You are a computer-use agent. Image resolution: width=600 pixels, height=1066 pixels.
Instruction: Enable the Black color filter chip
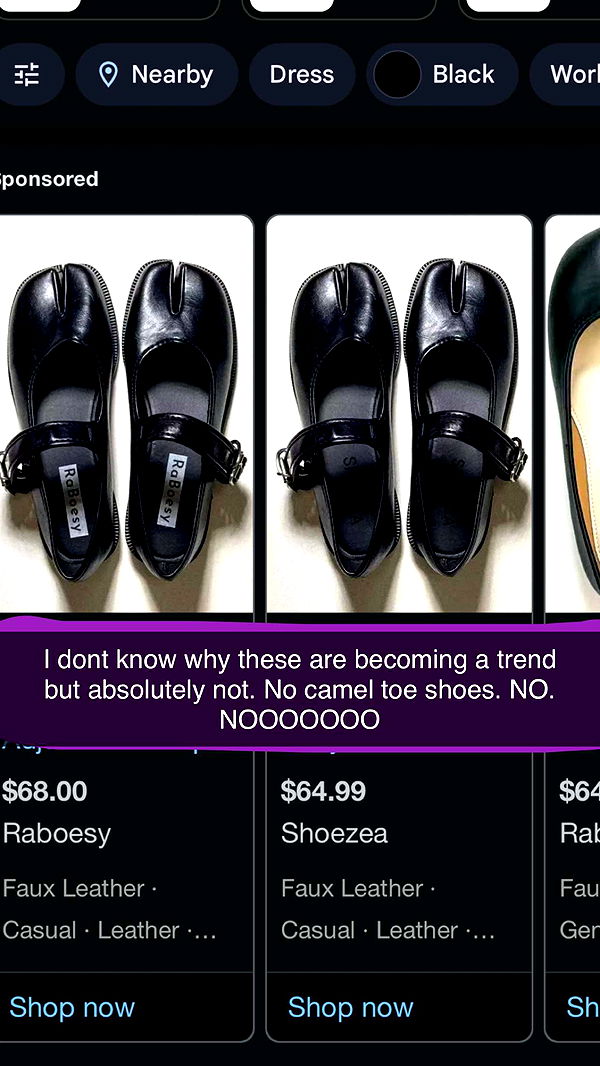coord(442,75)
